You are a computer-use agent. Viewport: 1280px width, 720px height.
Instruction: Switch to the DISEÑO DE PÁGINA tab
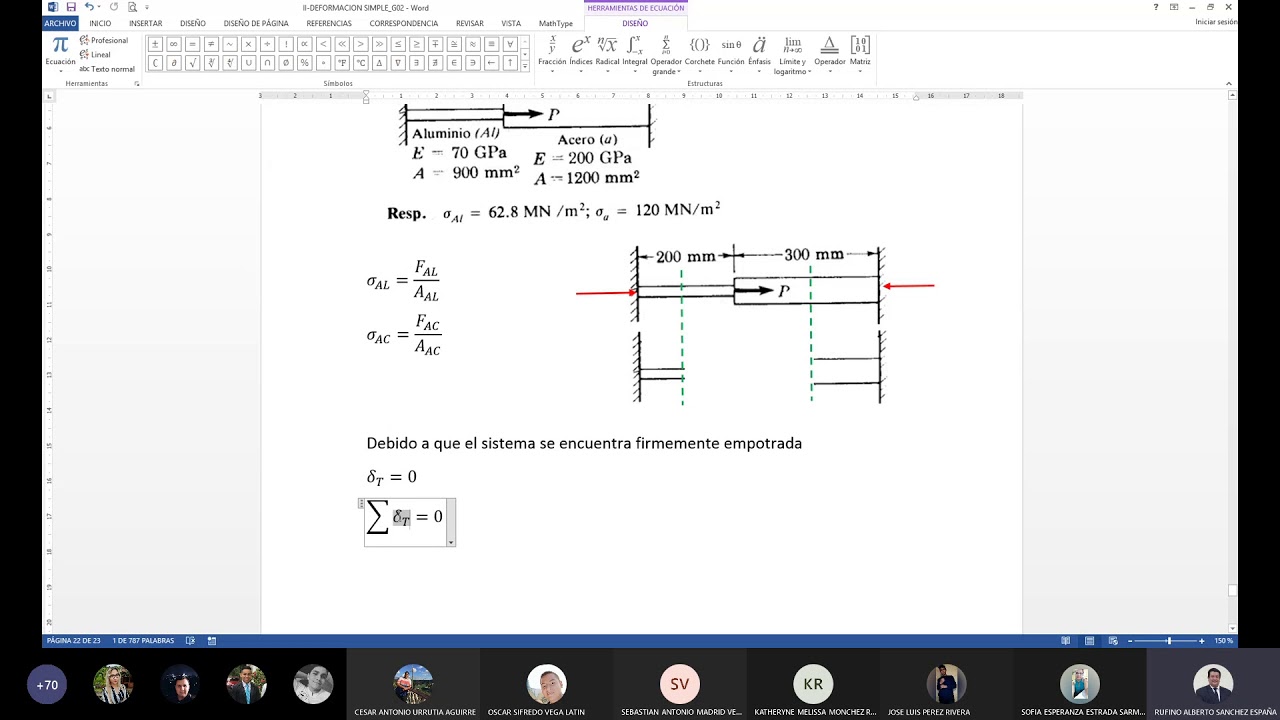[x=256, y=23]
